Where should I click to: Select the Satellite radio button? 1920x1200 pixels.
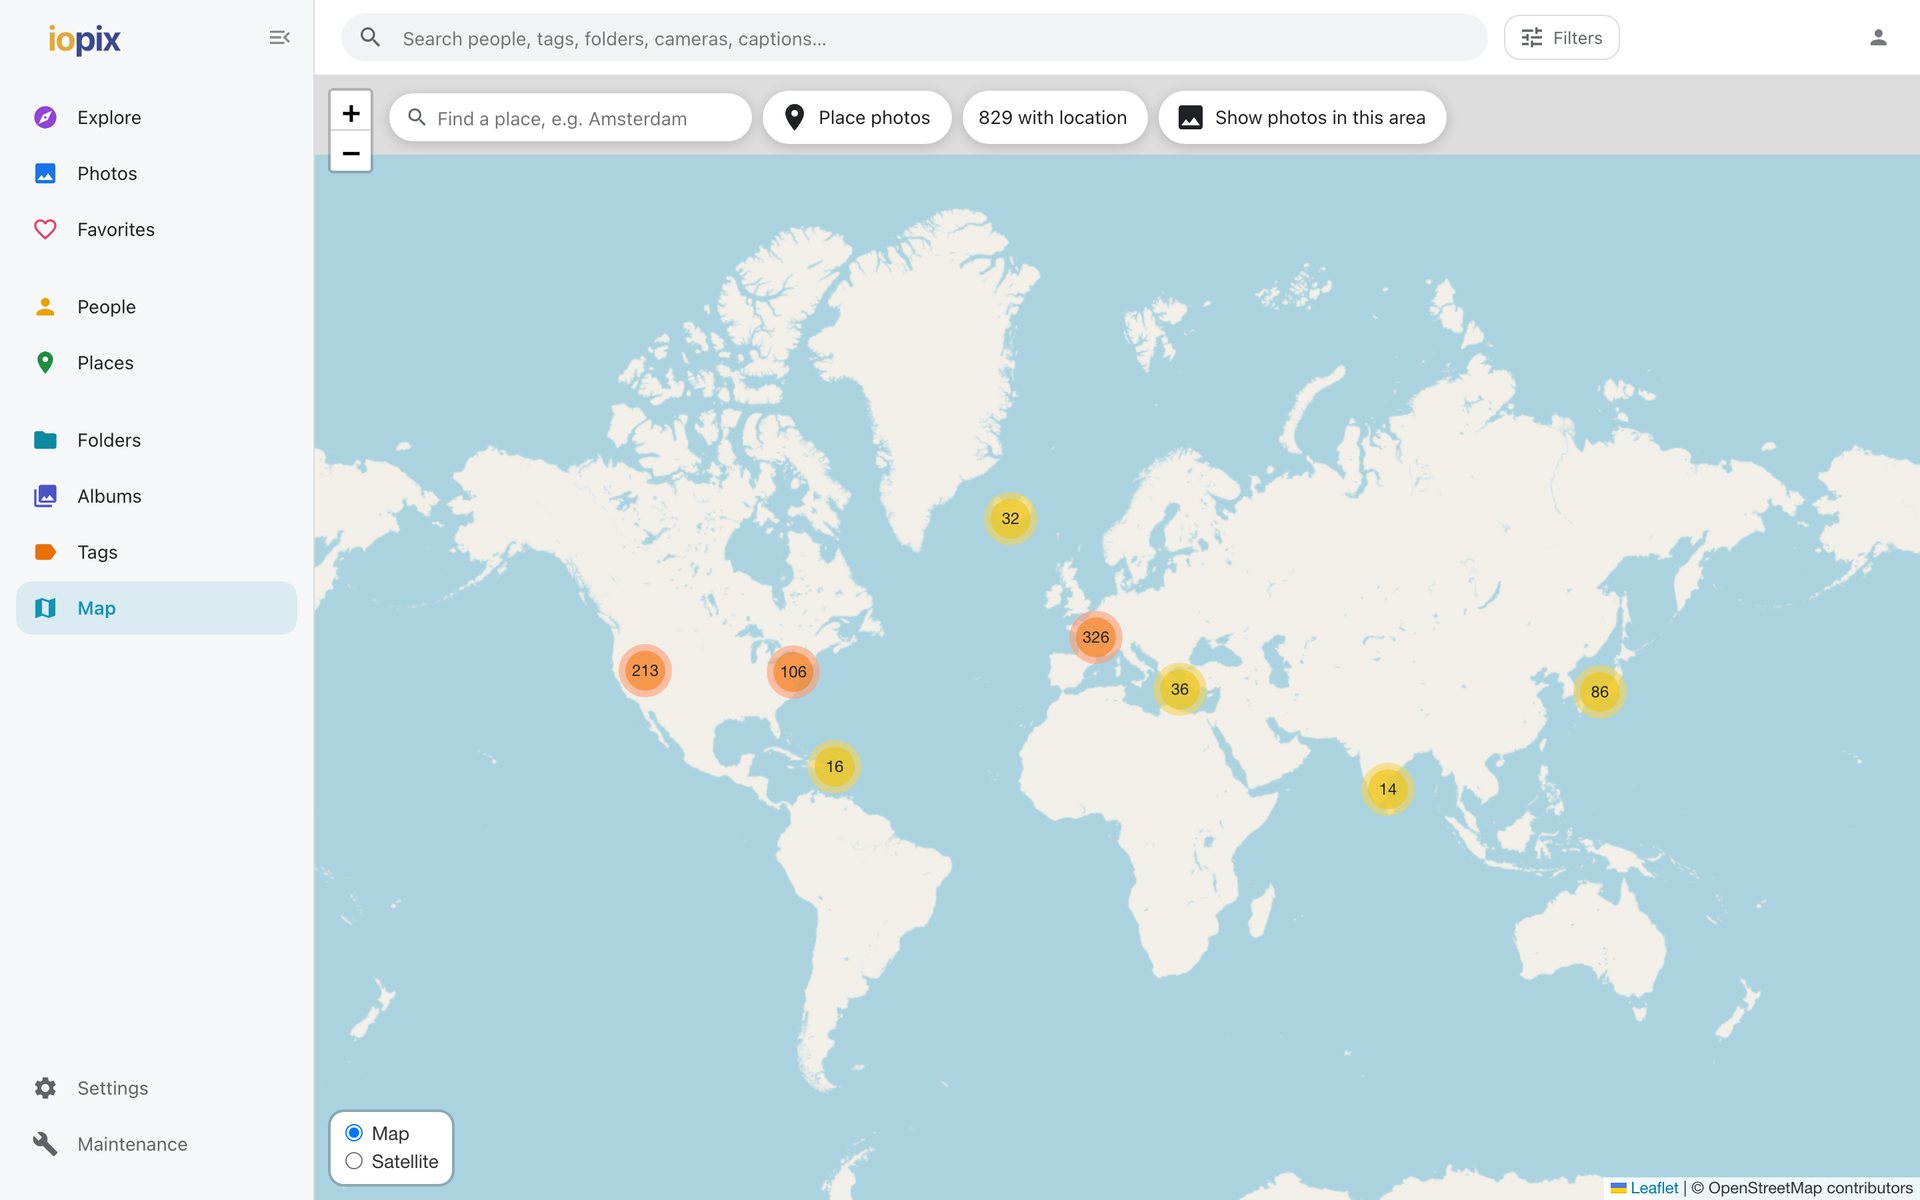(x=354, y=1161)
